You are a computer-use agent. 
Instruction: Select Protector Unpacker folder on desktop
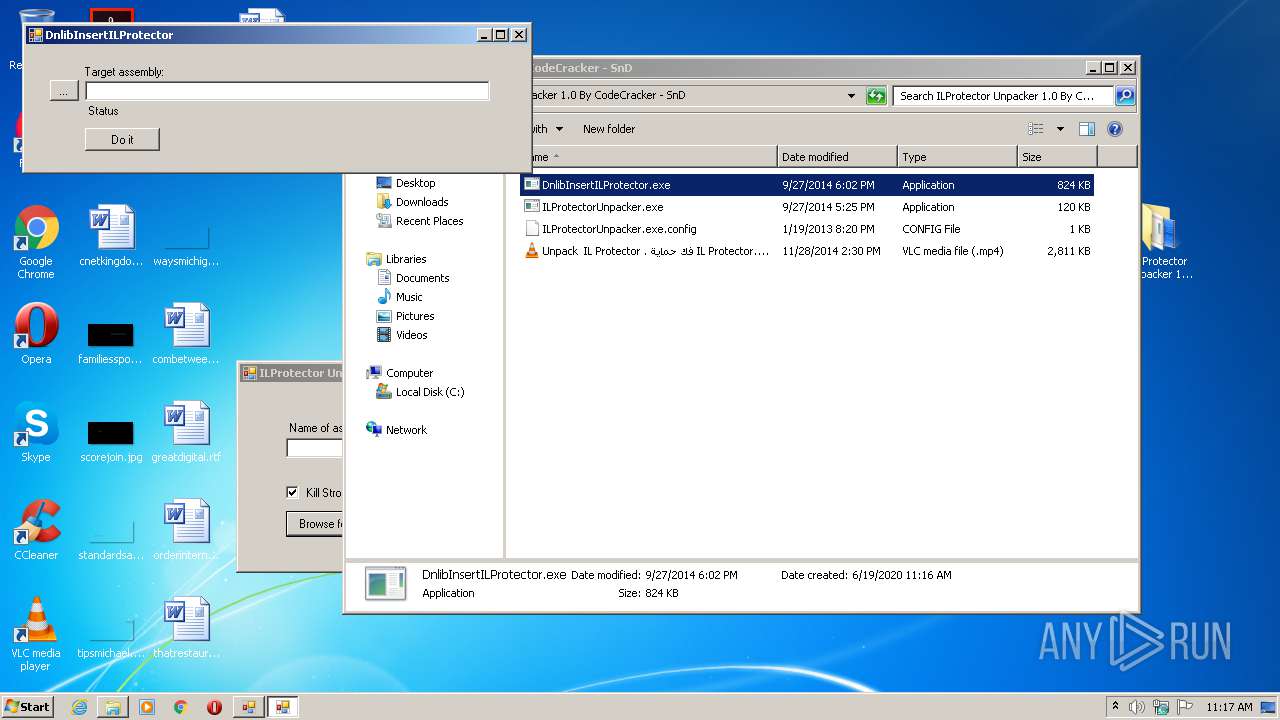(1164, 242)
